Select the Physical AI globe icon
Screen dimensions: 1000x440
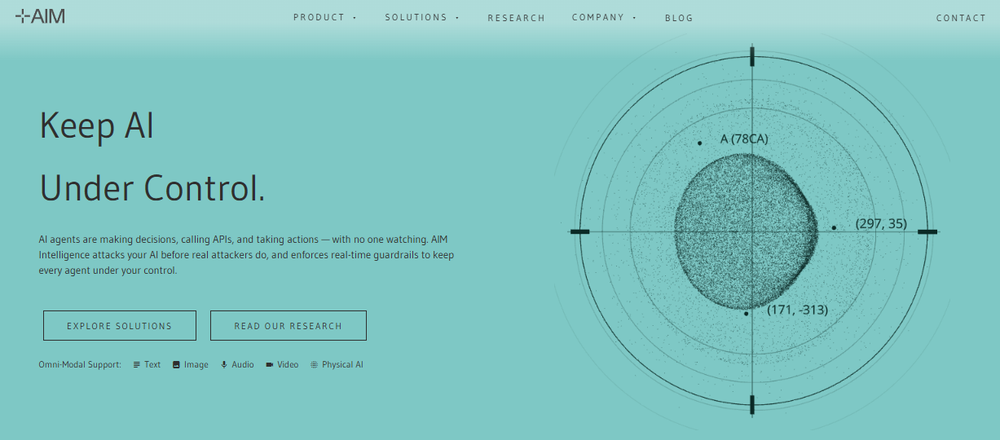(314, 365)
